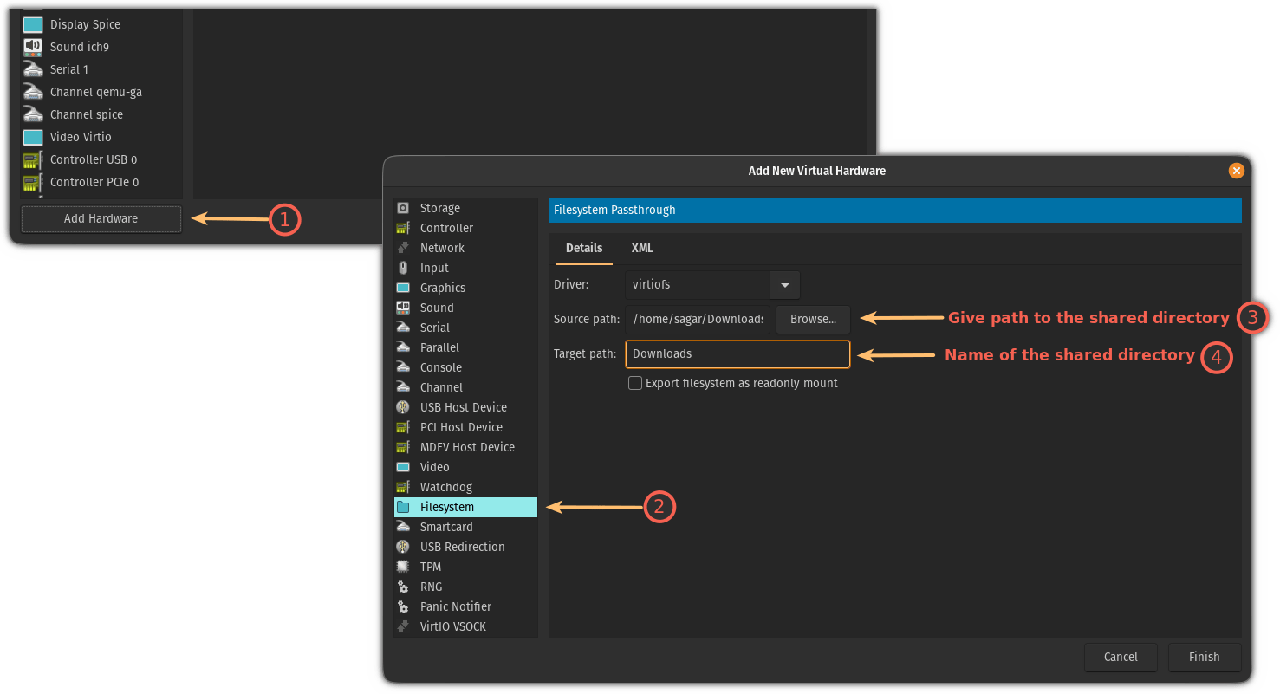Switch to the XML tab
1280x694 pixels.
click(642, 248)
